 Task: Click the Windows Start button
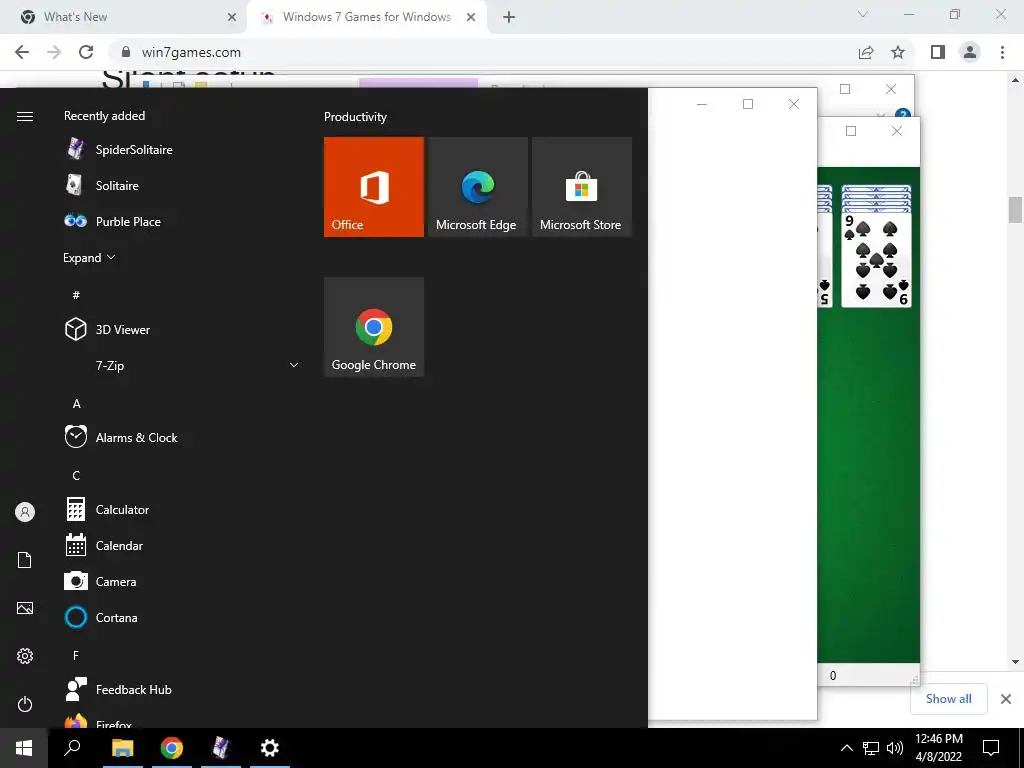point(24,748)
